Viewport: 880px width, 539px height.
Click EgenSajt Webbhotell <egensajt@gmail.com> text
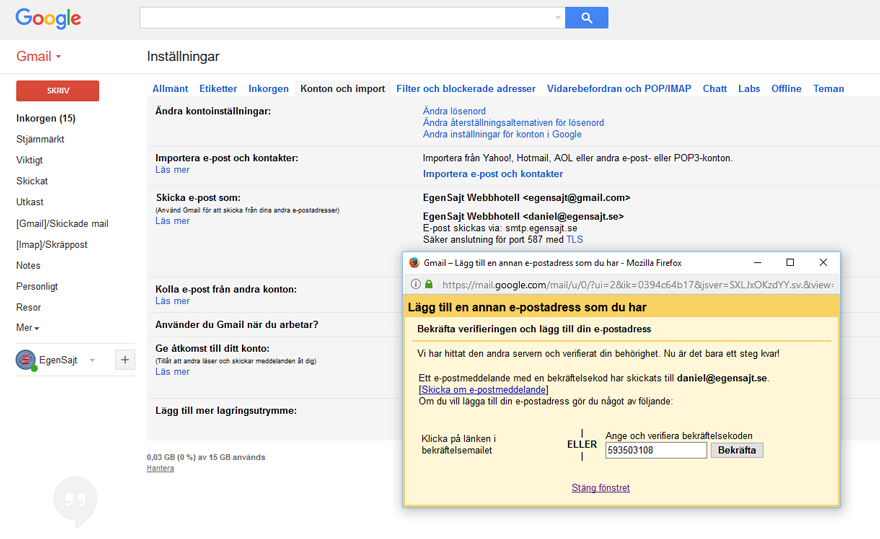point(526,198)
